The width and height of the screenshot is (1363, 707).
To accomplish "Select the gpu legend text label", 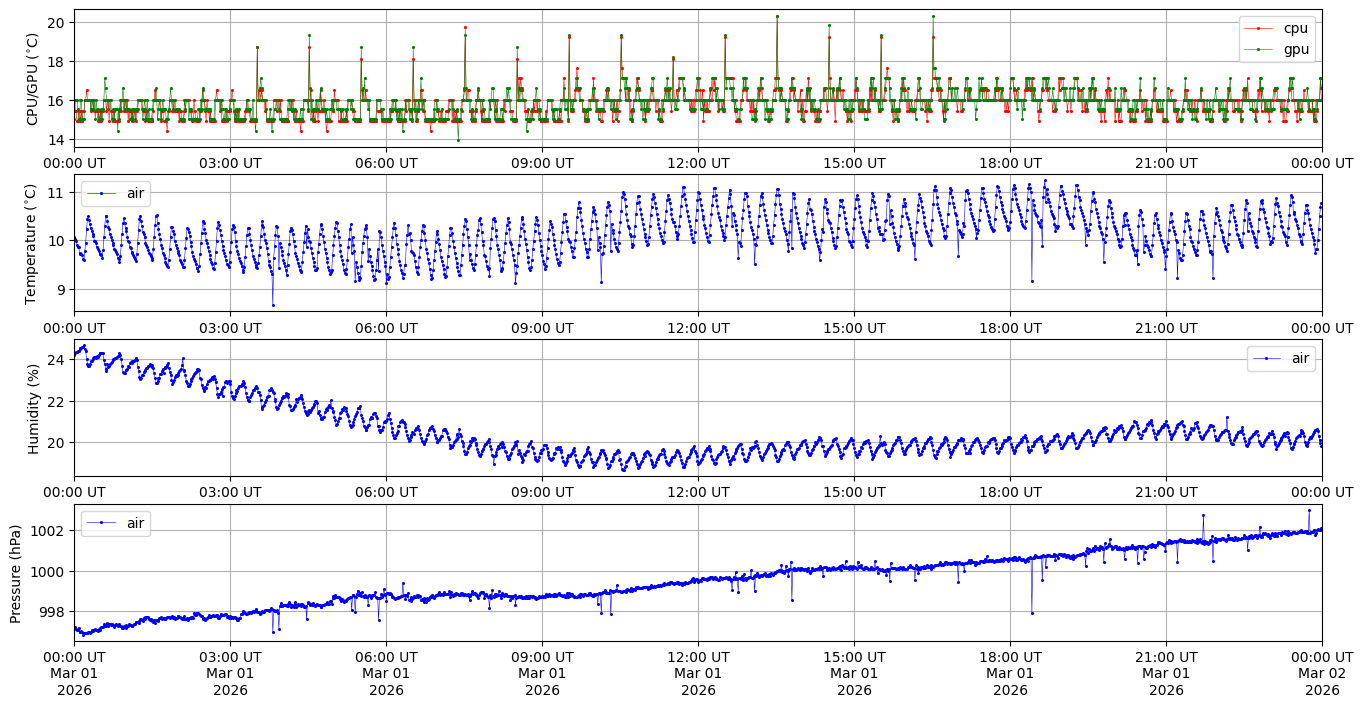I will tap(1295, 48).
